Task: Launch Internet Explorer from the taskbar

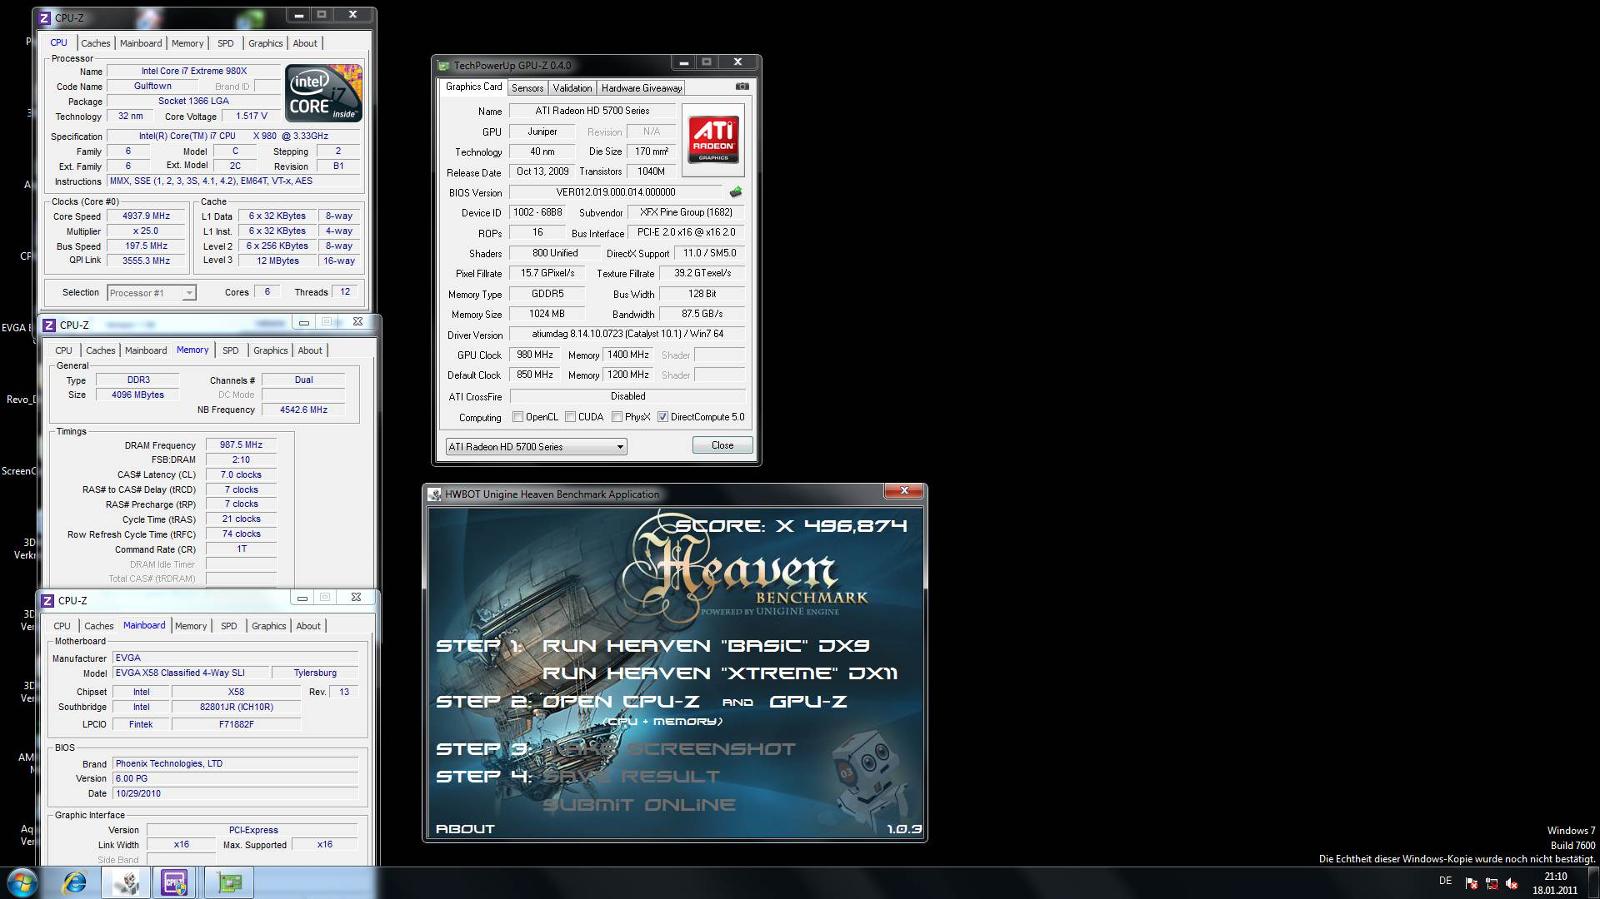Action: (74, 882)
